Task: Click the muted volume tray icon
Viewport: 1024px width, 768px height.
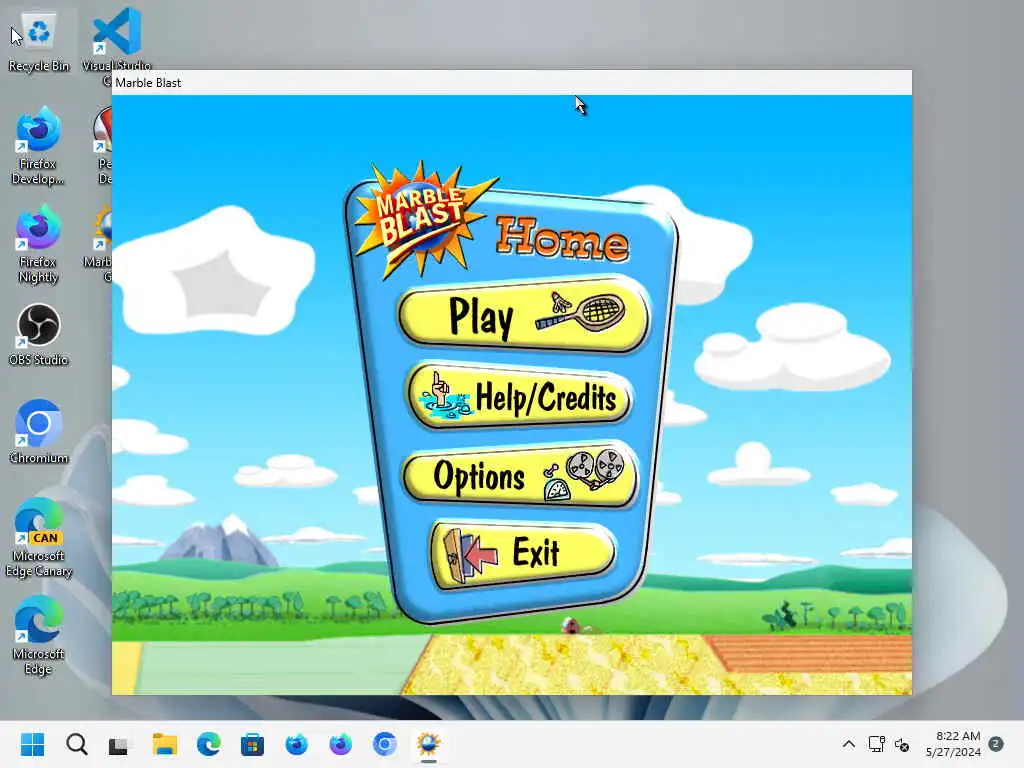Action: click(902, 744)
